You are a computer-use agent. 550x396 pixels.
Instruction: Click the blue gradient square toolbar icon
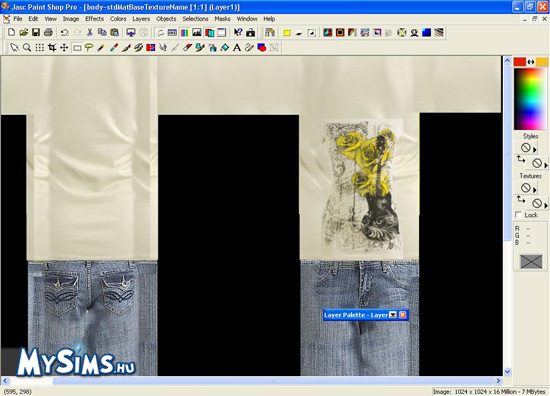427,33
